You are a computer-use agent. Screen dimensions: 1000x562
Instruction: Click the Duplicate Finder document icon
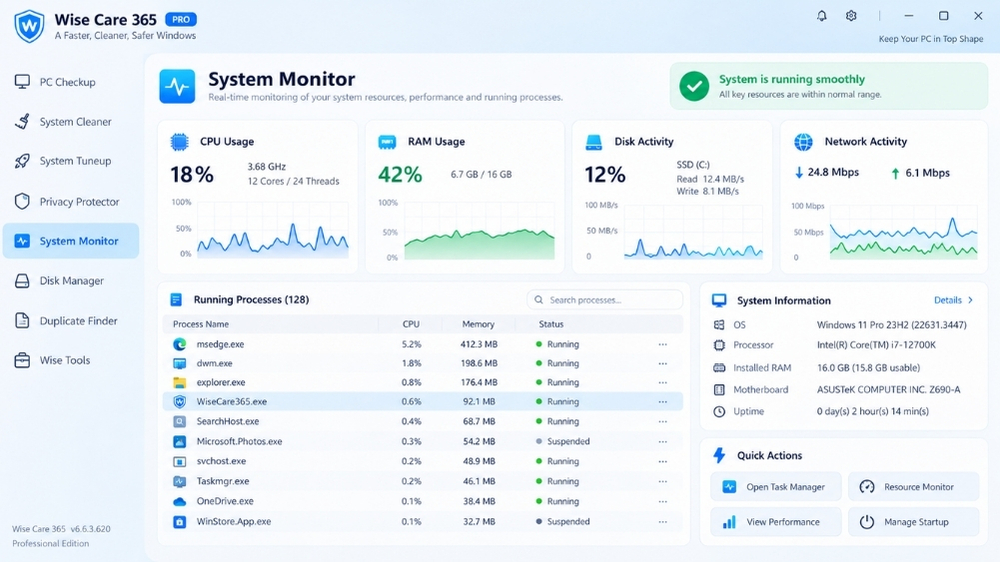pos(22,320)
